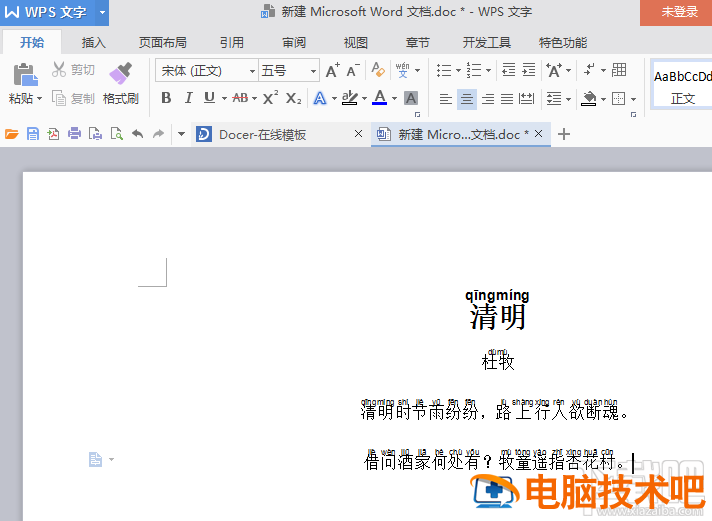
Task: Apply superscript X² formatting
Action: (271, 98)
